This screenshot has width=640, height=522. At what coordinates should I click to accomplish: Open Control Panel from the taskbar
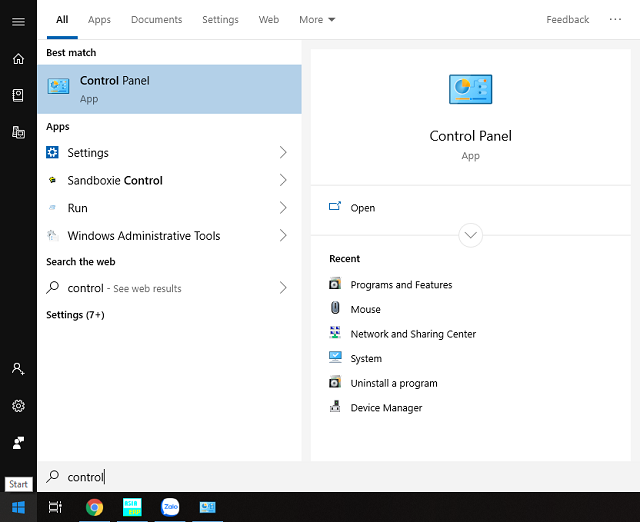pos(207,507)
